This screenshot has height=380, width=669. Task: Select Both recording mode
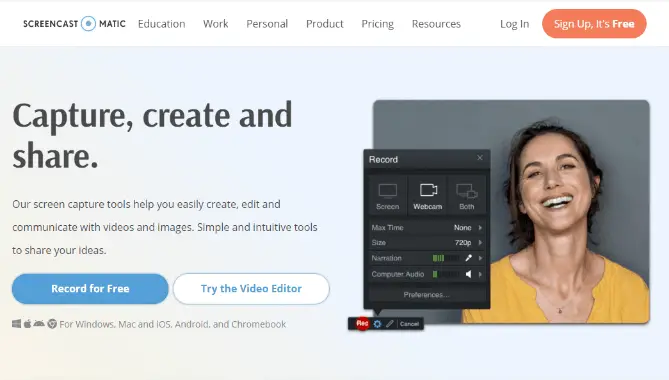pyautogui.click(x=466, y=195)
